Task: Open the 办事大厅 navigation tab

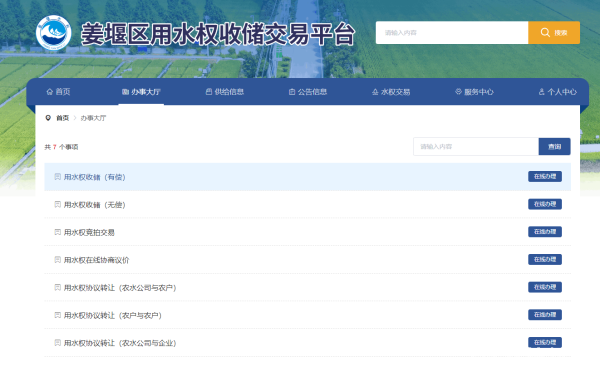Action: 141,92
